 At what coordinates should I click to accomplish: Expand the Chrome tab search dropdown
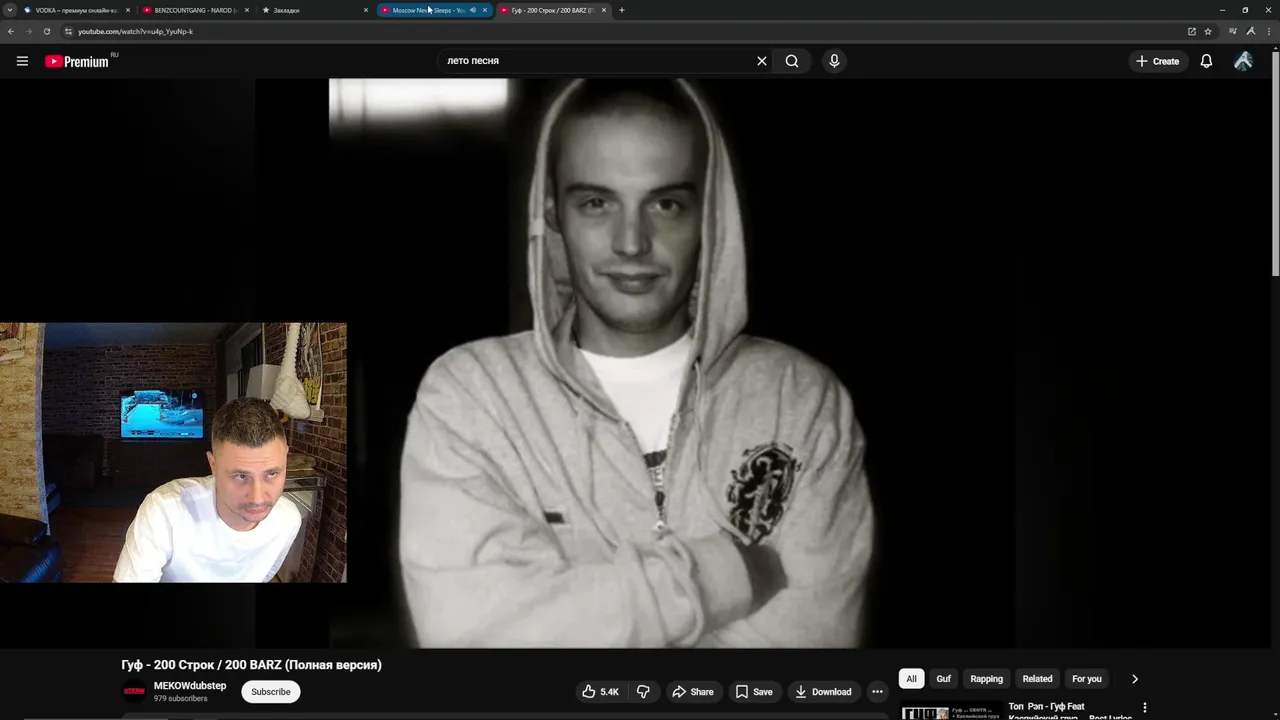click(x=9, y=10)
